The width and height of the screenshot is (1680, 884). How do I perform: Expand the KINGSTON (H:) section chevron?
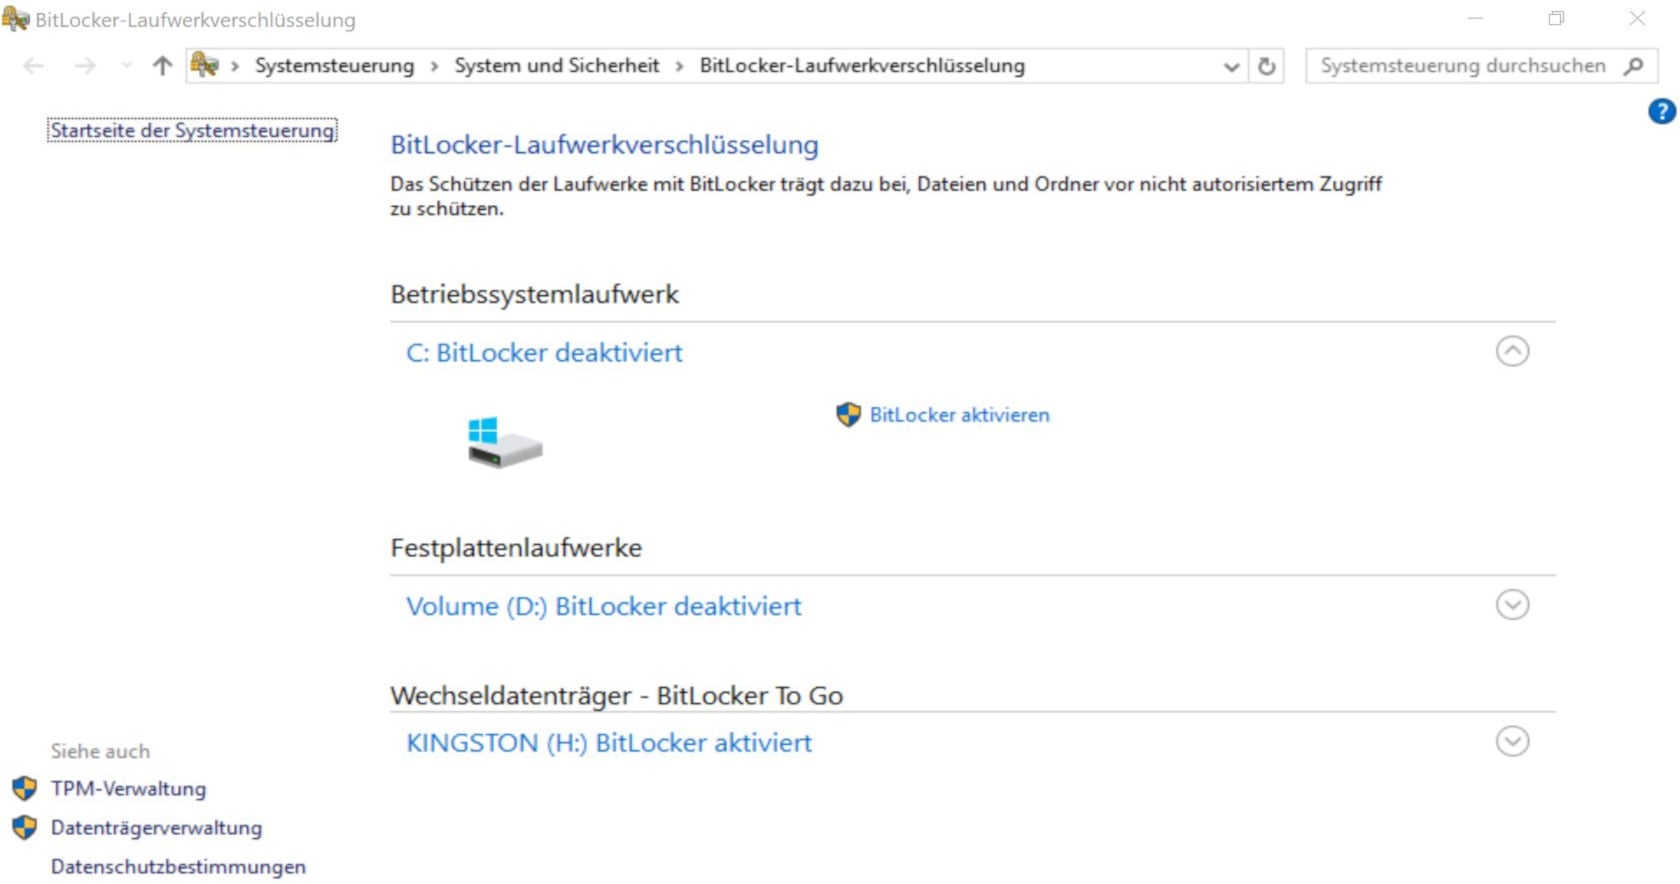[x=1513, y=742]
